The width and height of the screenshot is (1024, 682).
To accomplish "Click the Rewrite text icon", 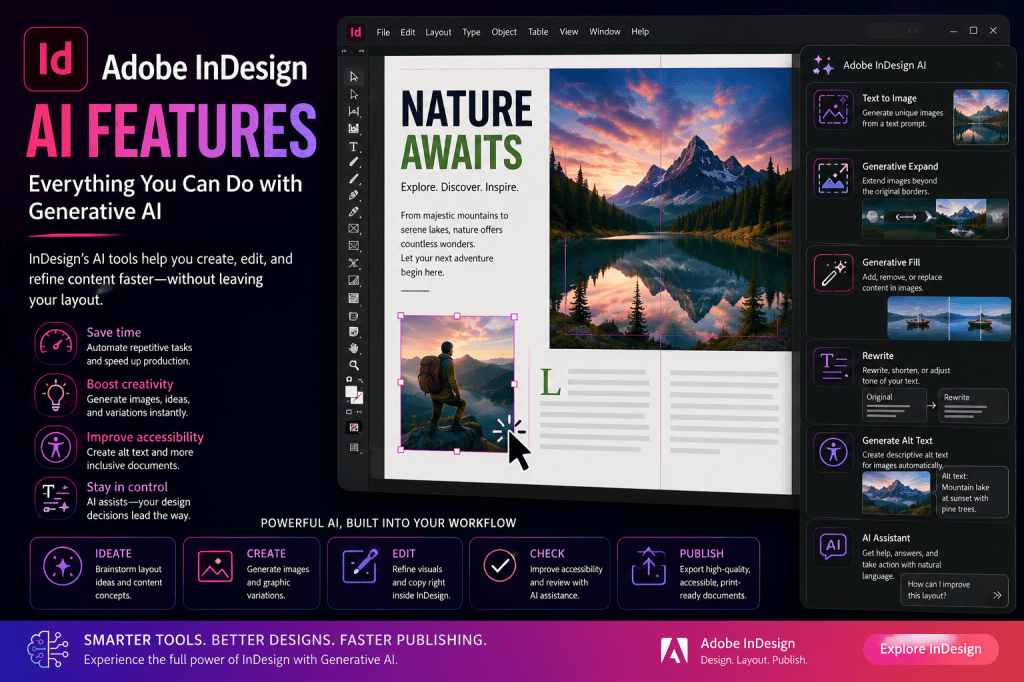I will (833, 366).
